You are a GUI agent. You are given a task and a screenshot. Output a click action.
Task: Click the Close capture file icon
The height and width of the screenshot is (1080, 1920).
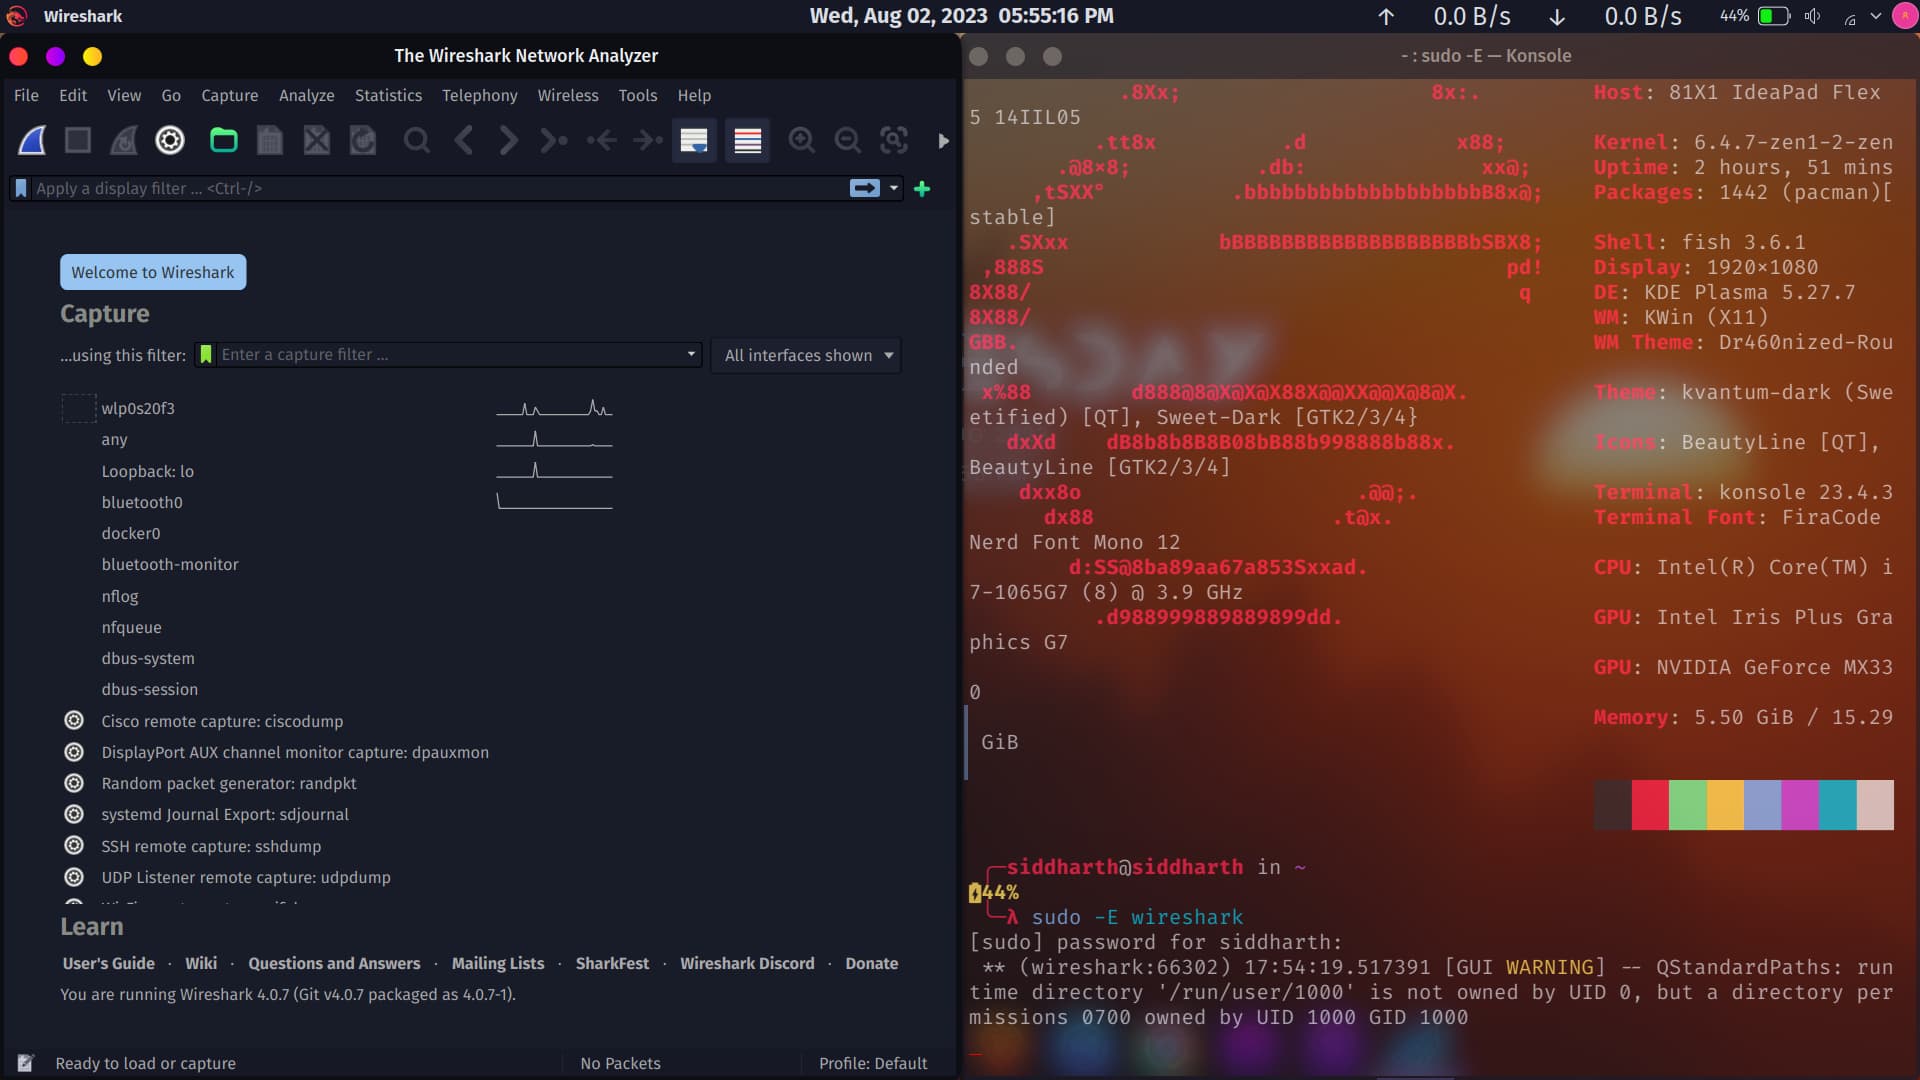[317, 141]
